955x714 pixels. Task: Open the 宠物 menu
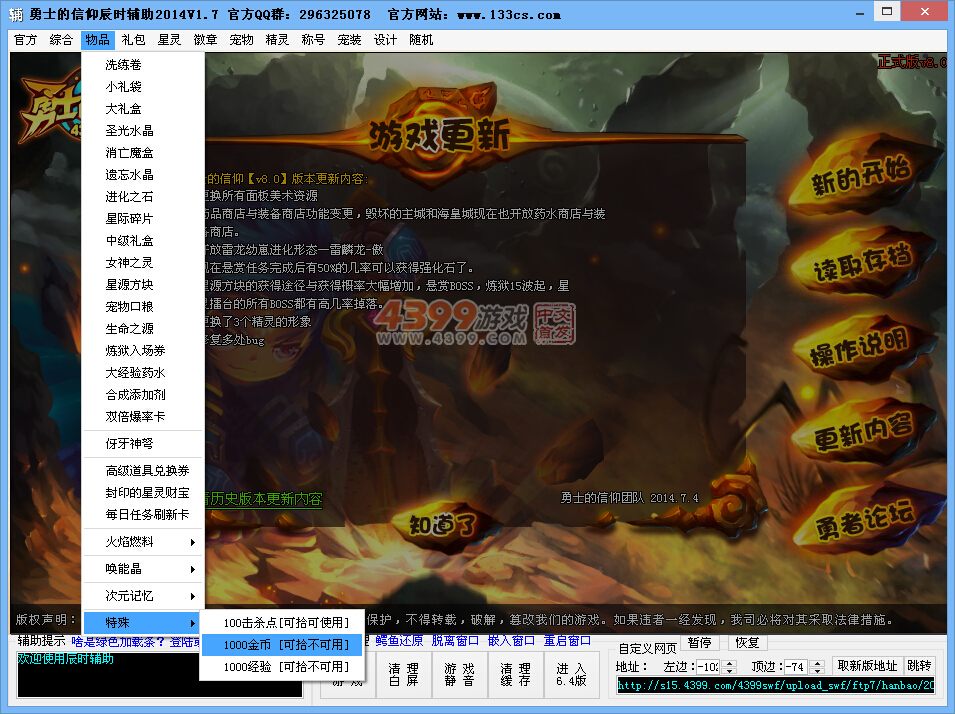(x=241, y=40)
